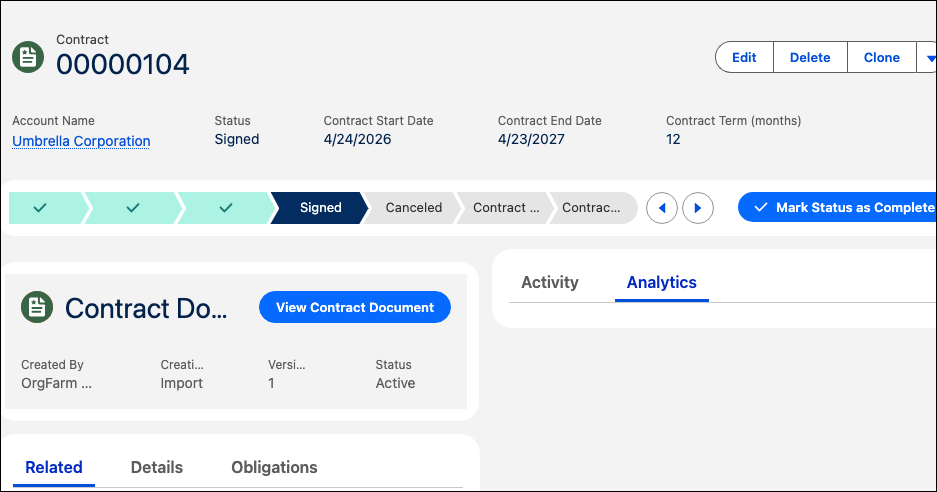This screenshot has width=937, height=492.
Task: Click the Import value on the document card
Action: point(182,383)
